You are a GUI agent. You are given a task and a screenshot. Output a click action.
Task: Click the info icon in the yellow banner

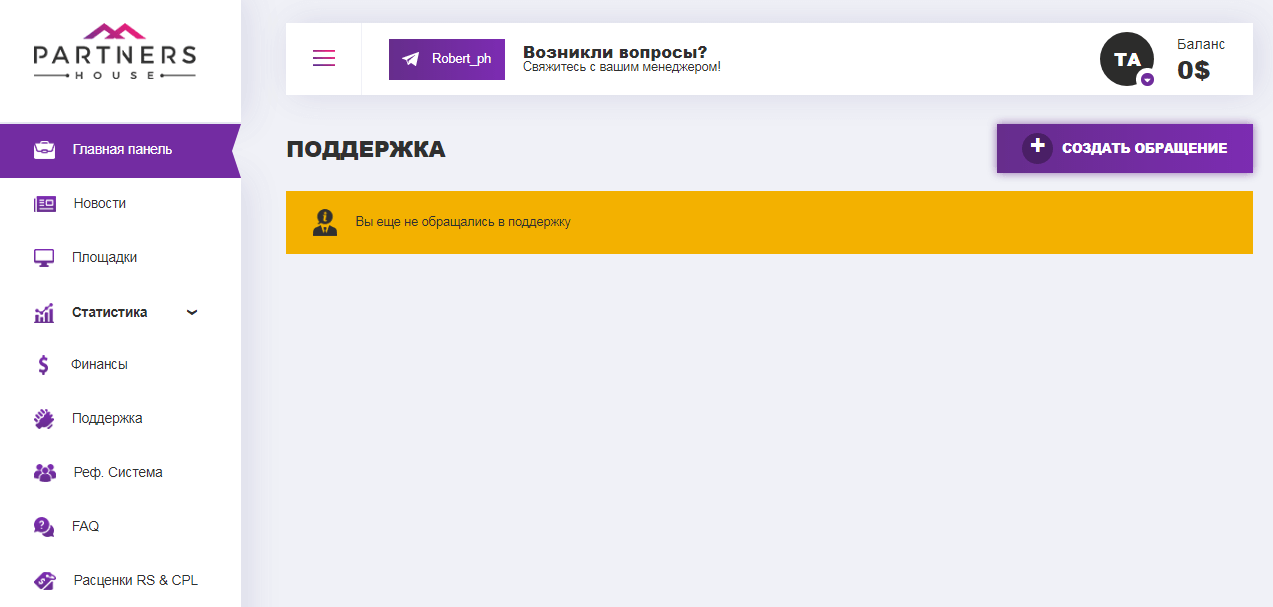(324, 221)
